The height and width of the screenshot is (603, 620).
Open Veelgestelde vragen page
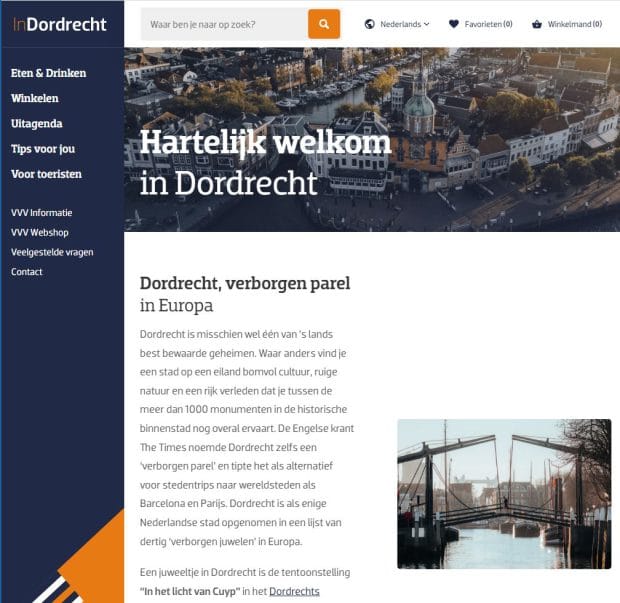[x=52, y=252]
